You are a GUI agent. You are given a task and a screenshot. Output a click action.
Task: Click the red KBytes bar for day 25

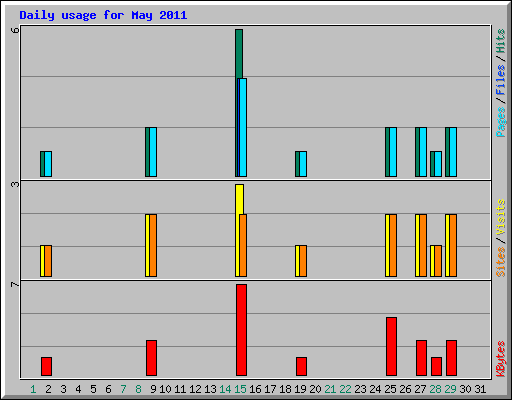coord(391,347)
